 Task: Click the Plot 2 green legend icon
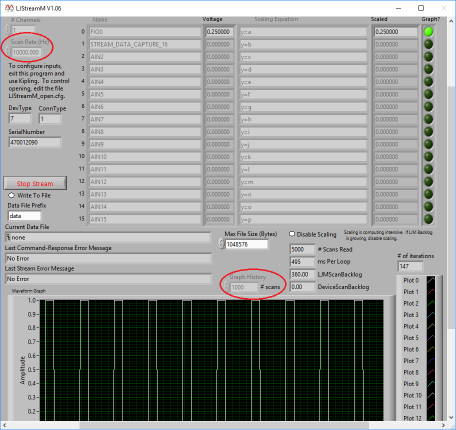pyautogui.click(x=431, y=303)
